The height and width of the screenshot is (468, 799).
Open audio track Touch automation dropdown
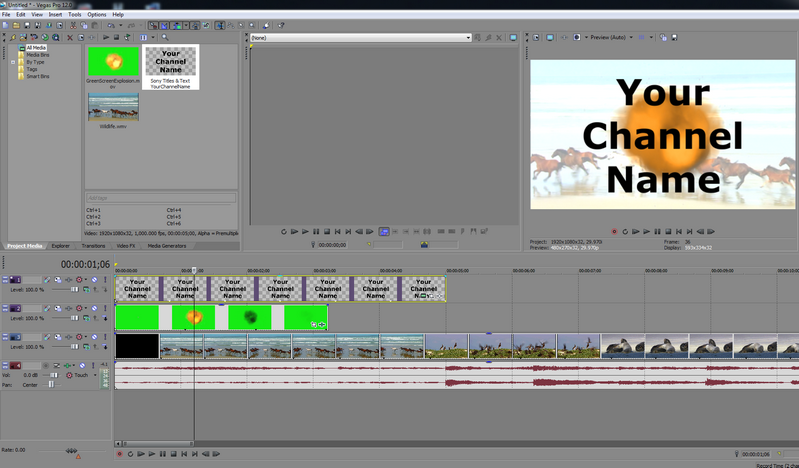pyautogui.click(x=95, y=375)
